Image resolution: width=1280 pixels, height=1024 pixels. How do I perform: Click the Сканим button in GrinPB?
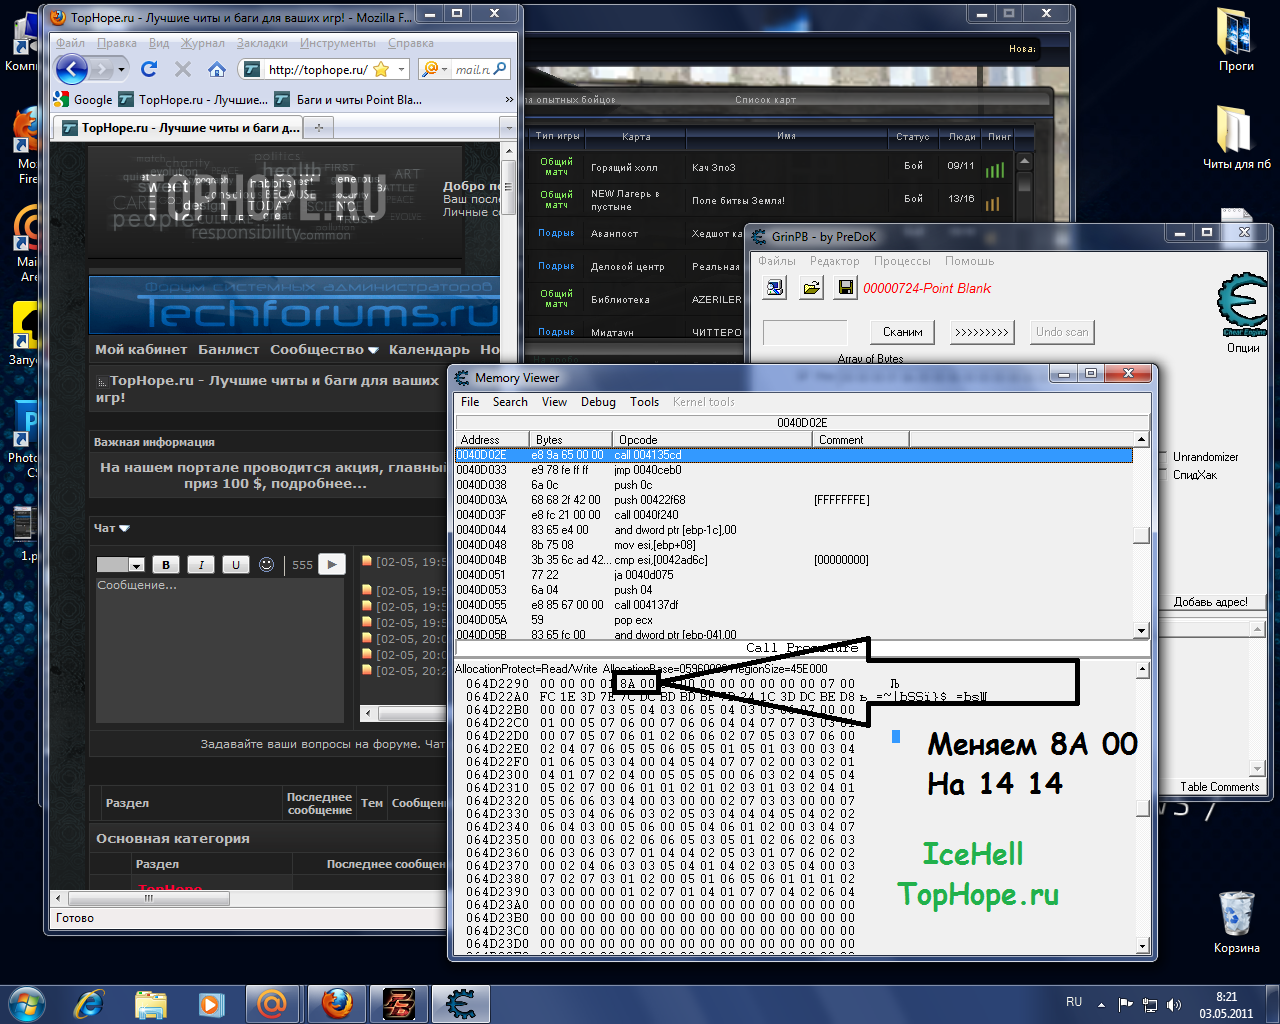[903, 332]
